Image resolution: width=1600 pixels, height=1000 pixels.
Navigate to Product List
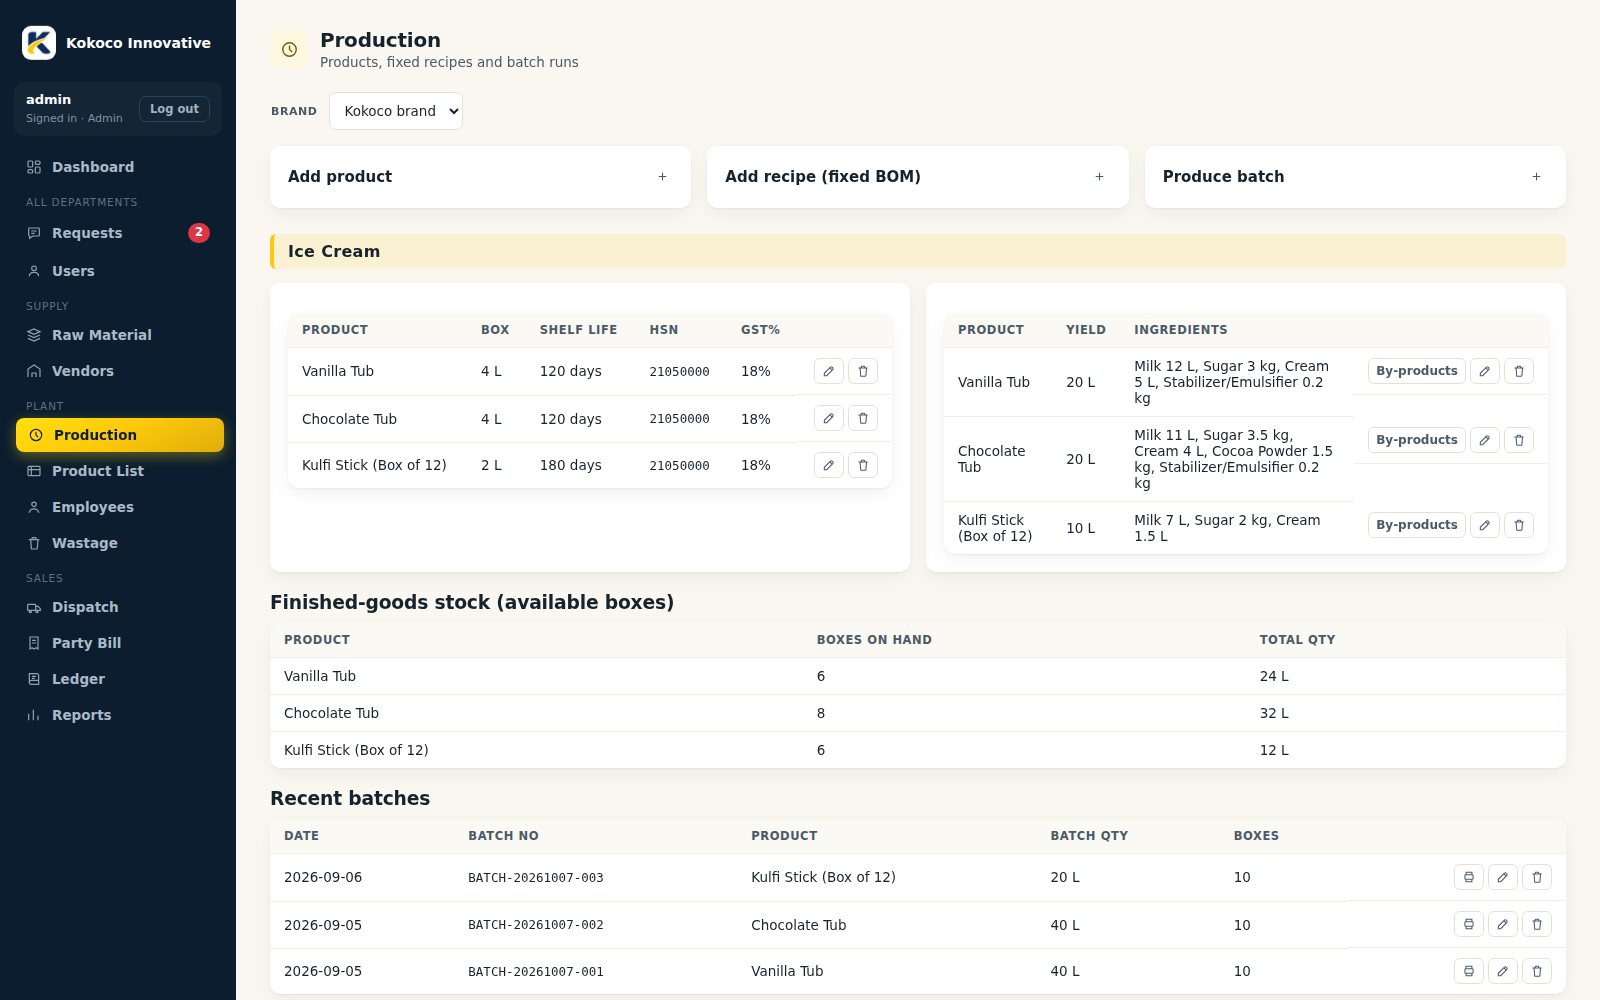click(120, 471)
